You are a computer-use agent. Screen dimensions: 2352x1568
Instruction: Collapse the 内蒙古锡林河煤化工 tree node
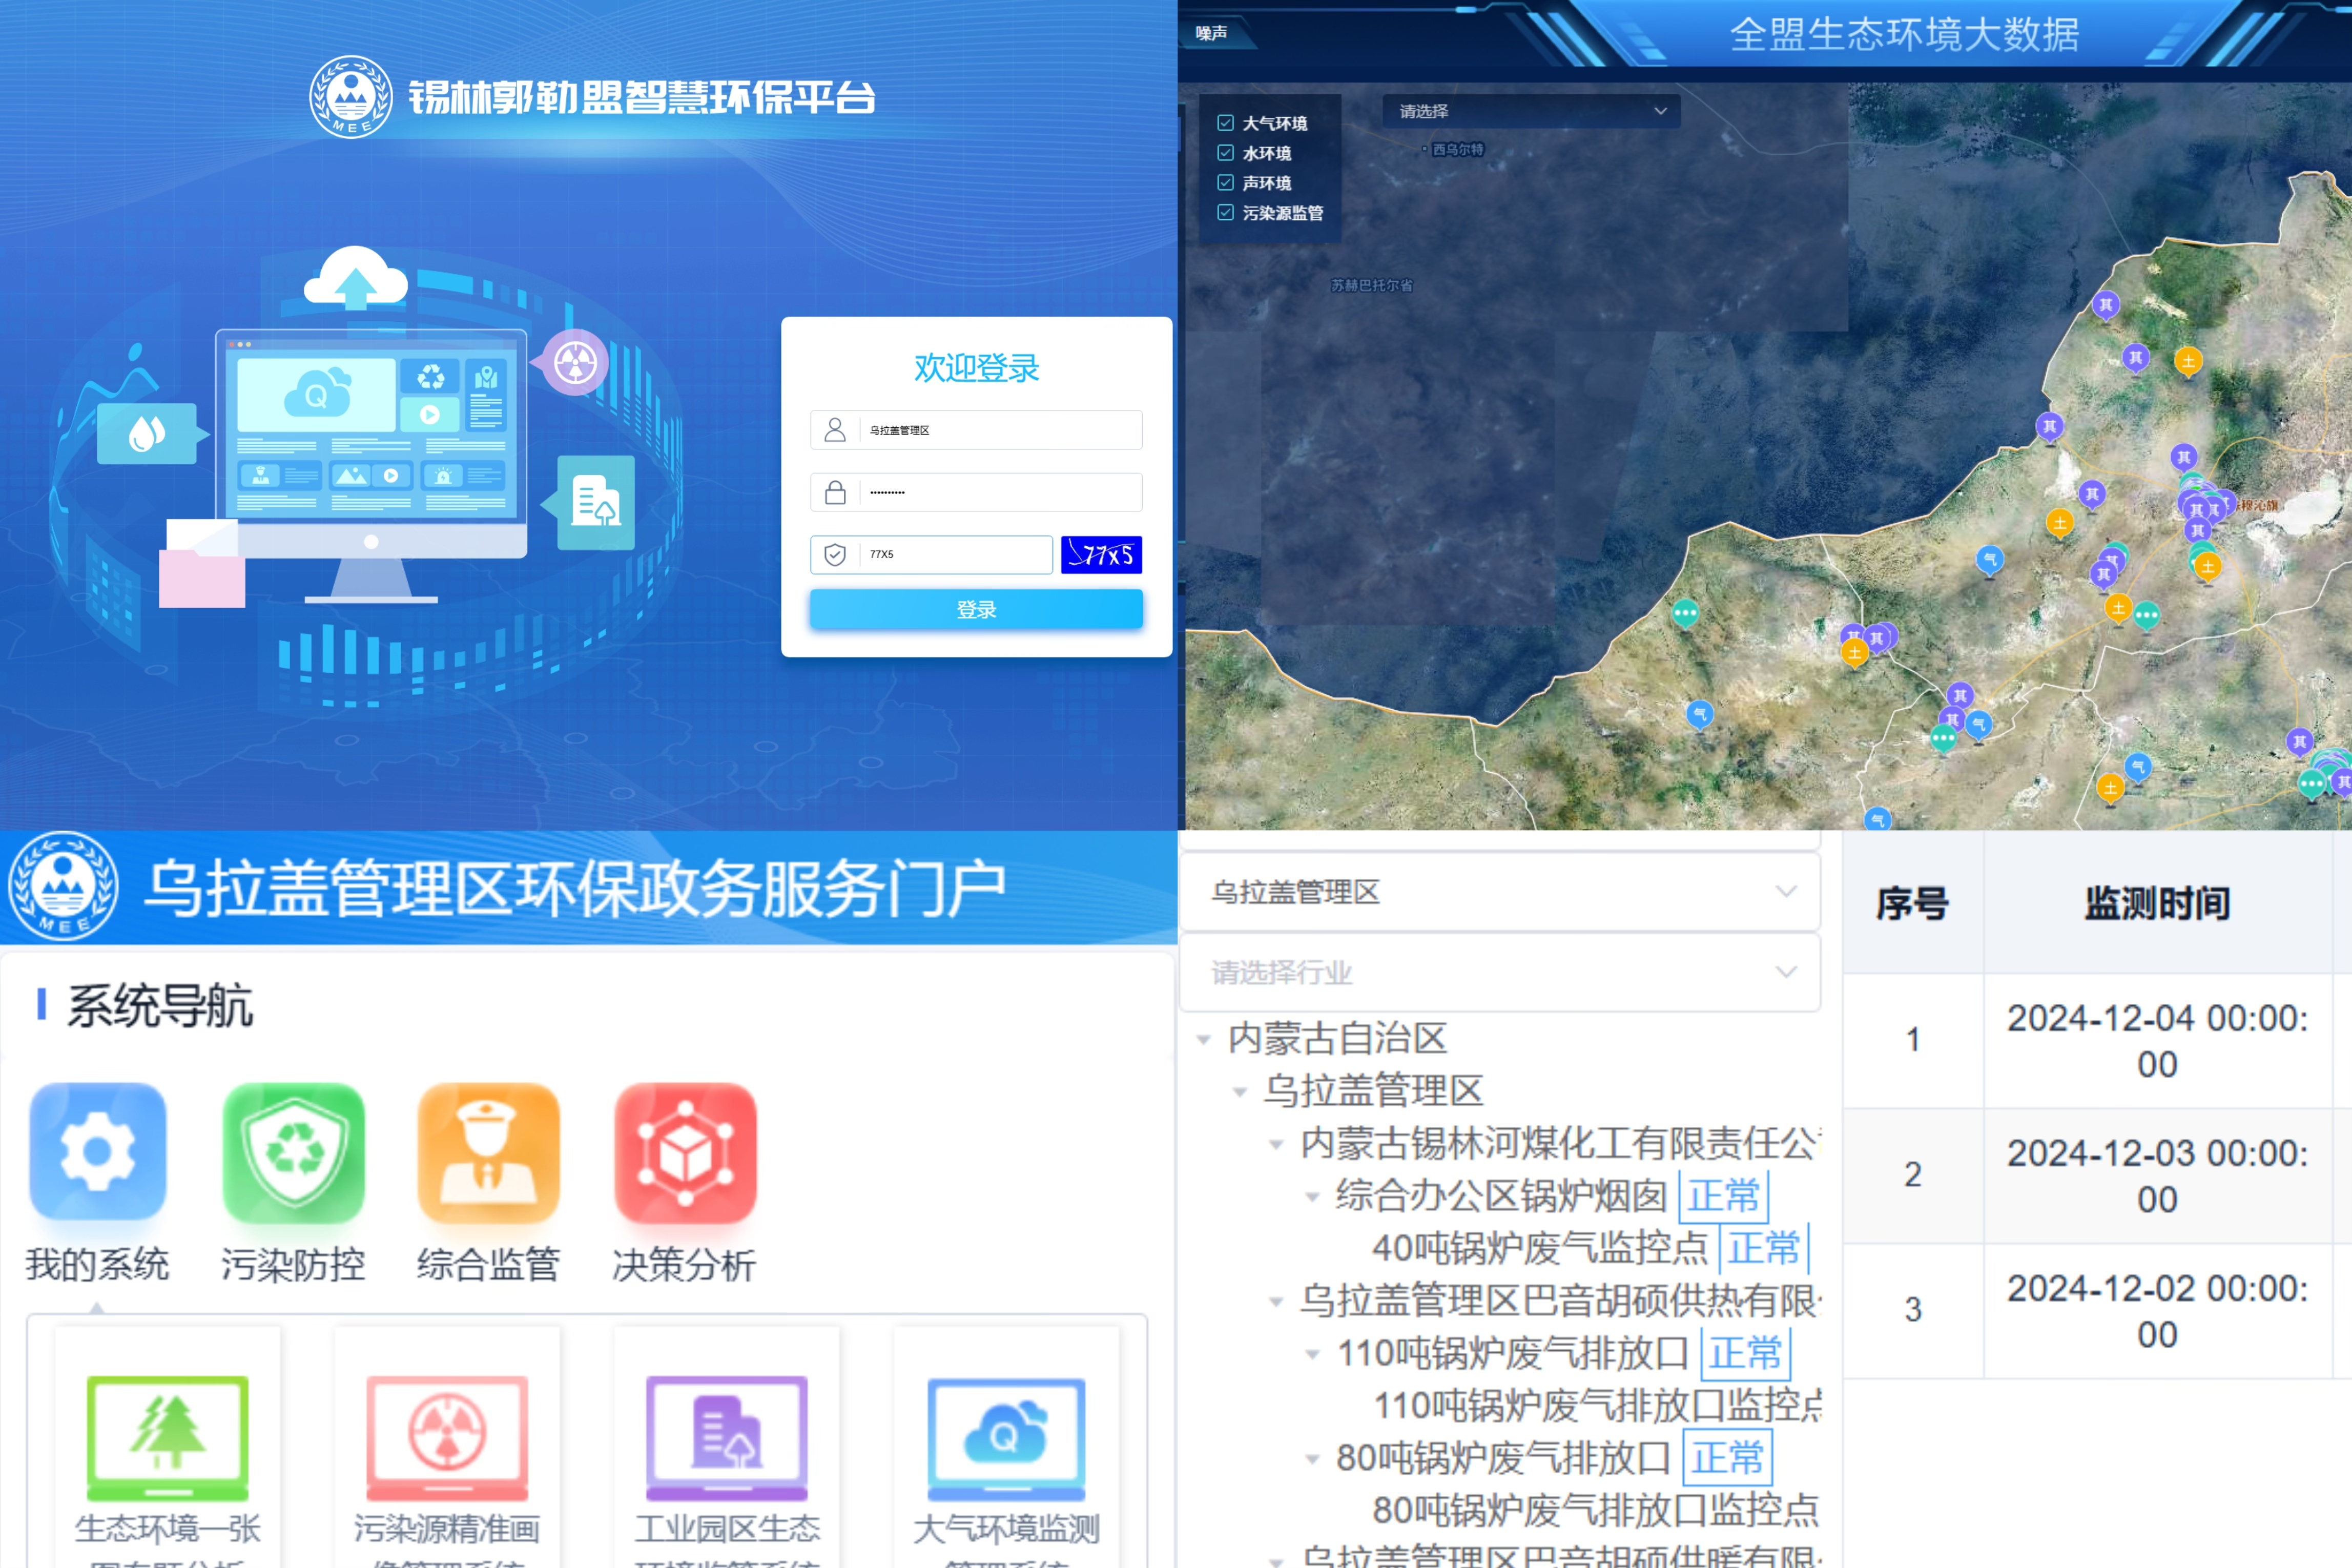click(1277, 1145)
